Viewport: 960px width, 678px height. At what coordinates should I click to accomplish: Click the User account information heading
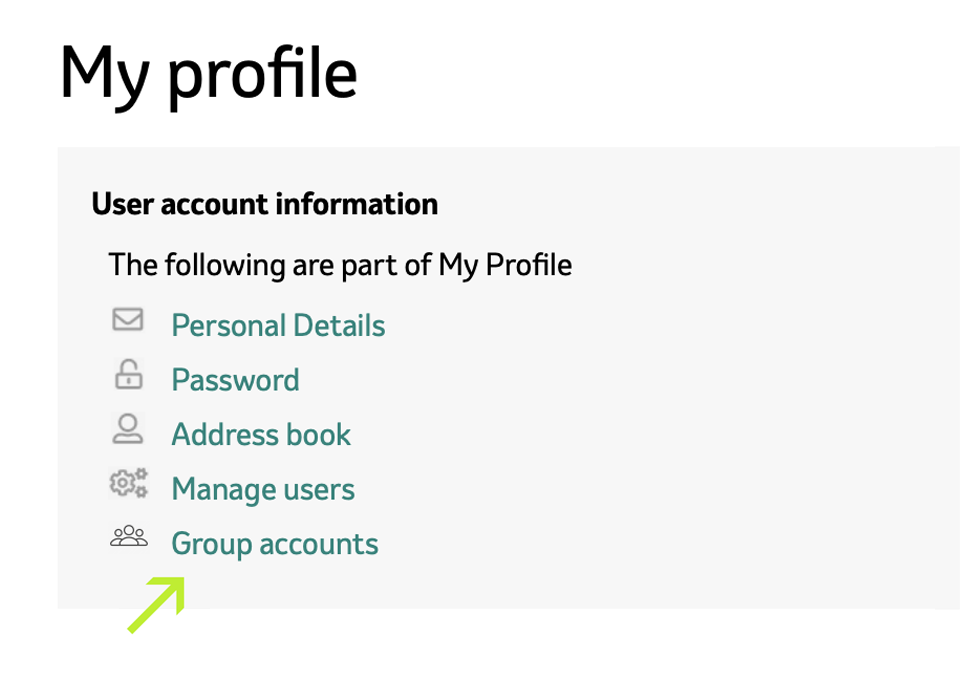coord(264,204)
